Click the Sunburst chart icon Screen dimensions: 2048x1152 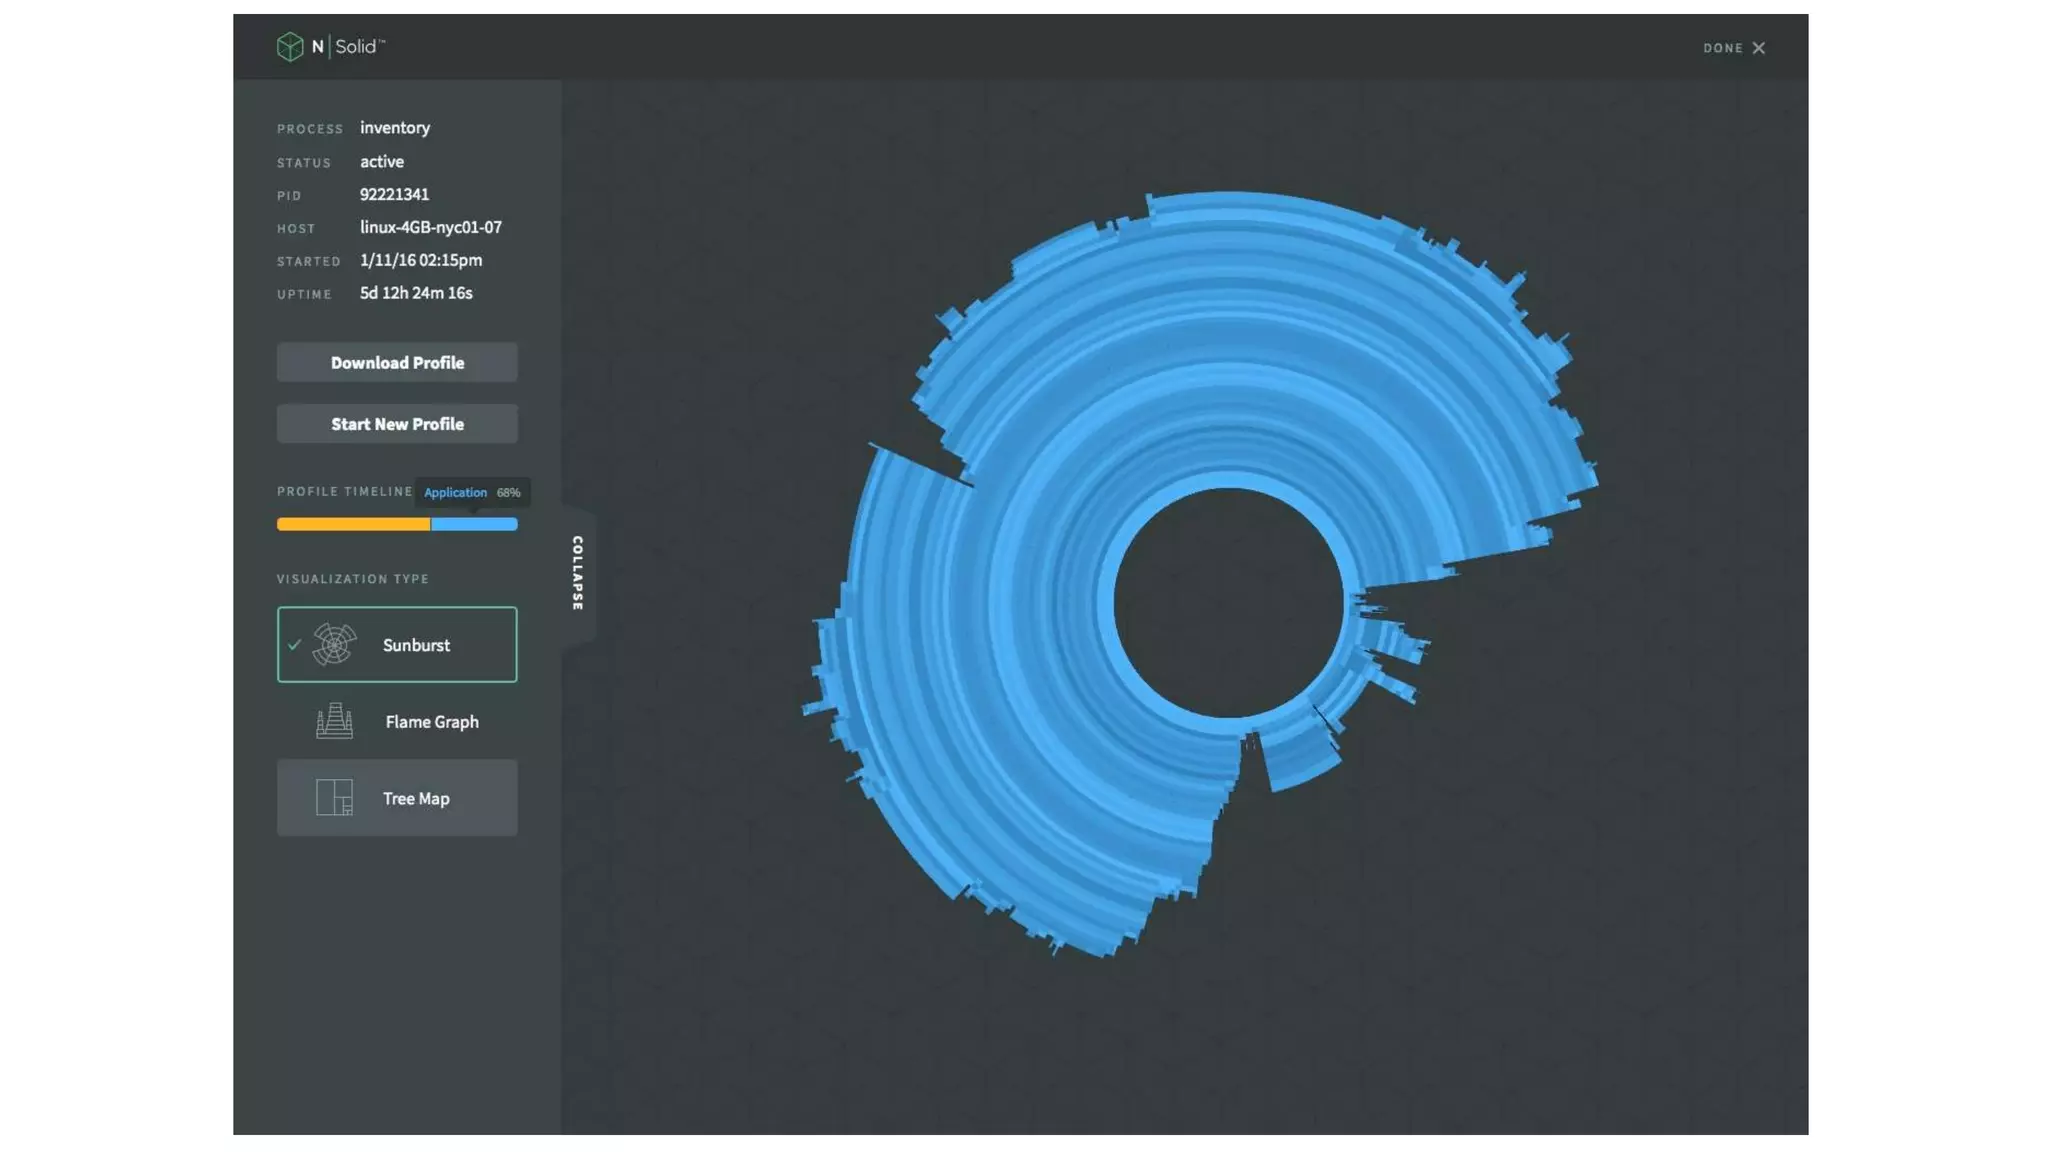tap(334, 645)
